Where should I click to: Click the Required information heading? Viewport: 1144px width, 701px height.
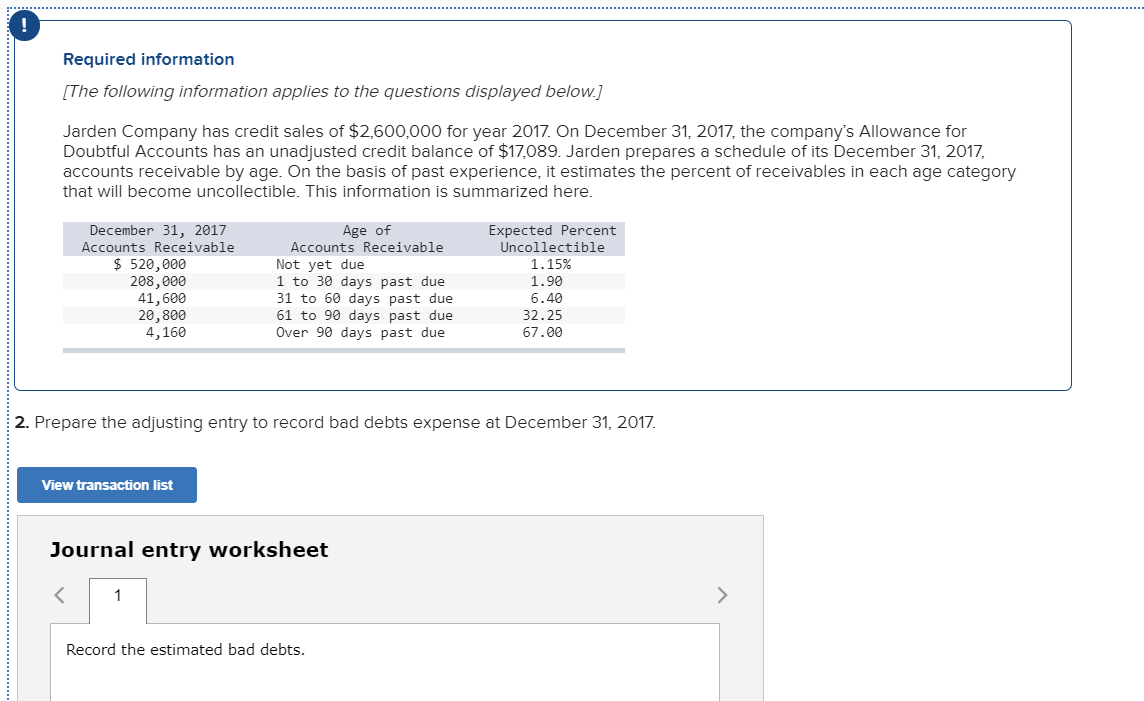pos(149,59)
